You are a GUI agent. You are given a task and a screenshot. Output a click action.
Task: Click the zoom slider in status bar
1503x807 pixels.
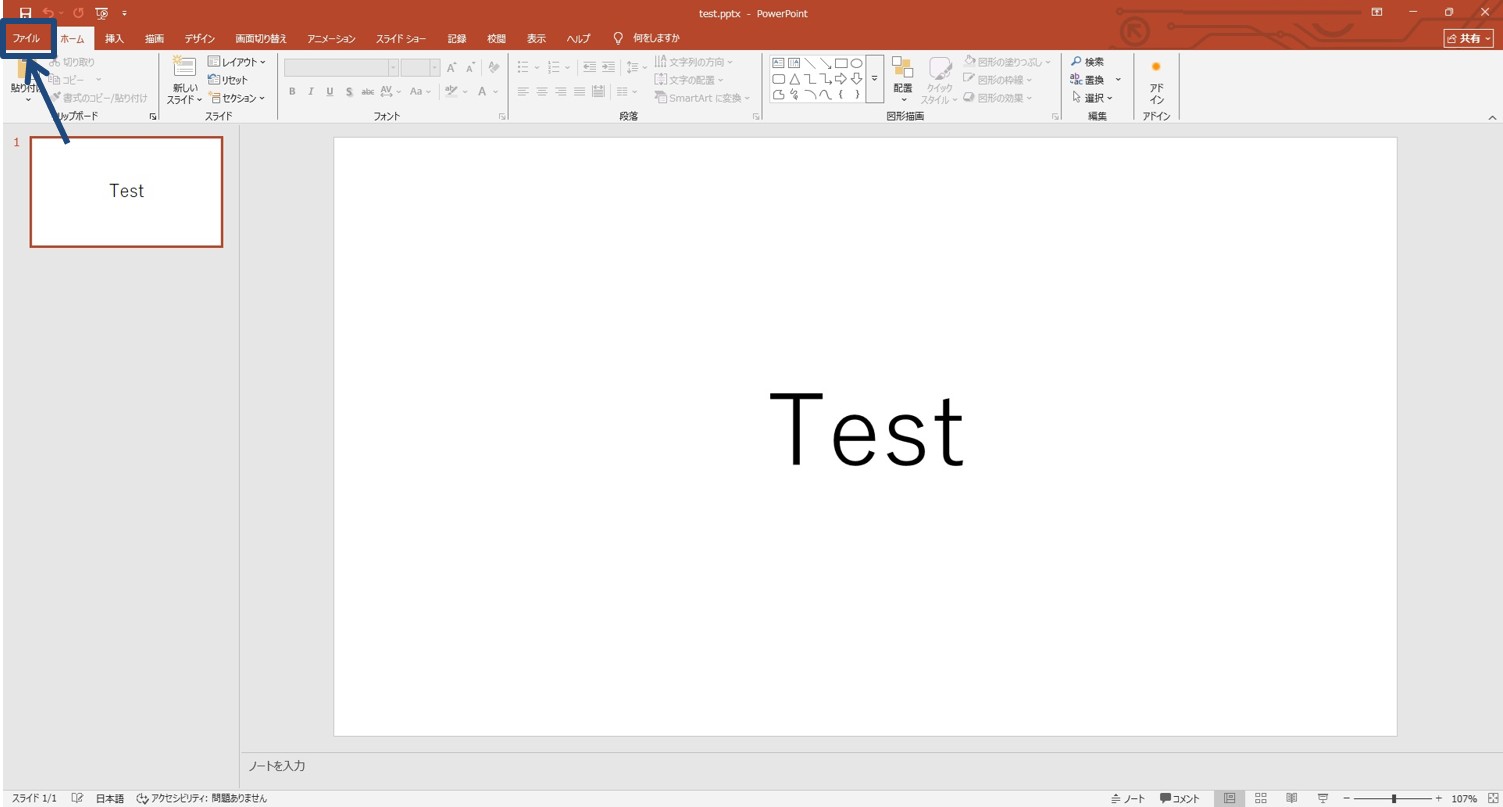(x=1393, y=798)
